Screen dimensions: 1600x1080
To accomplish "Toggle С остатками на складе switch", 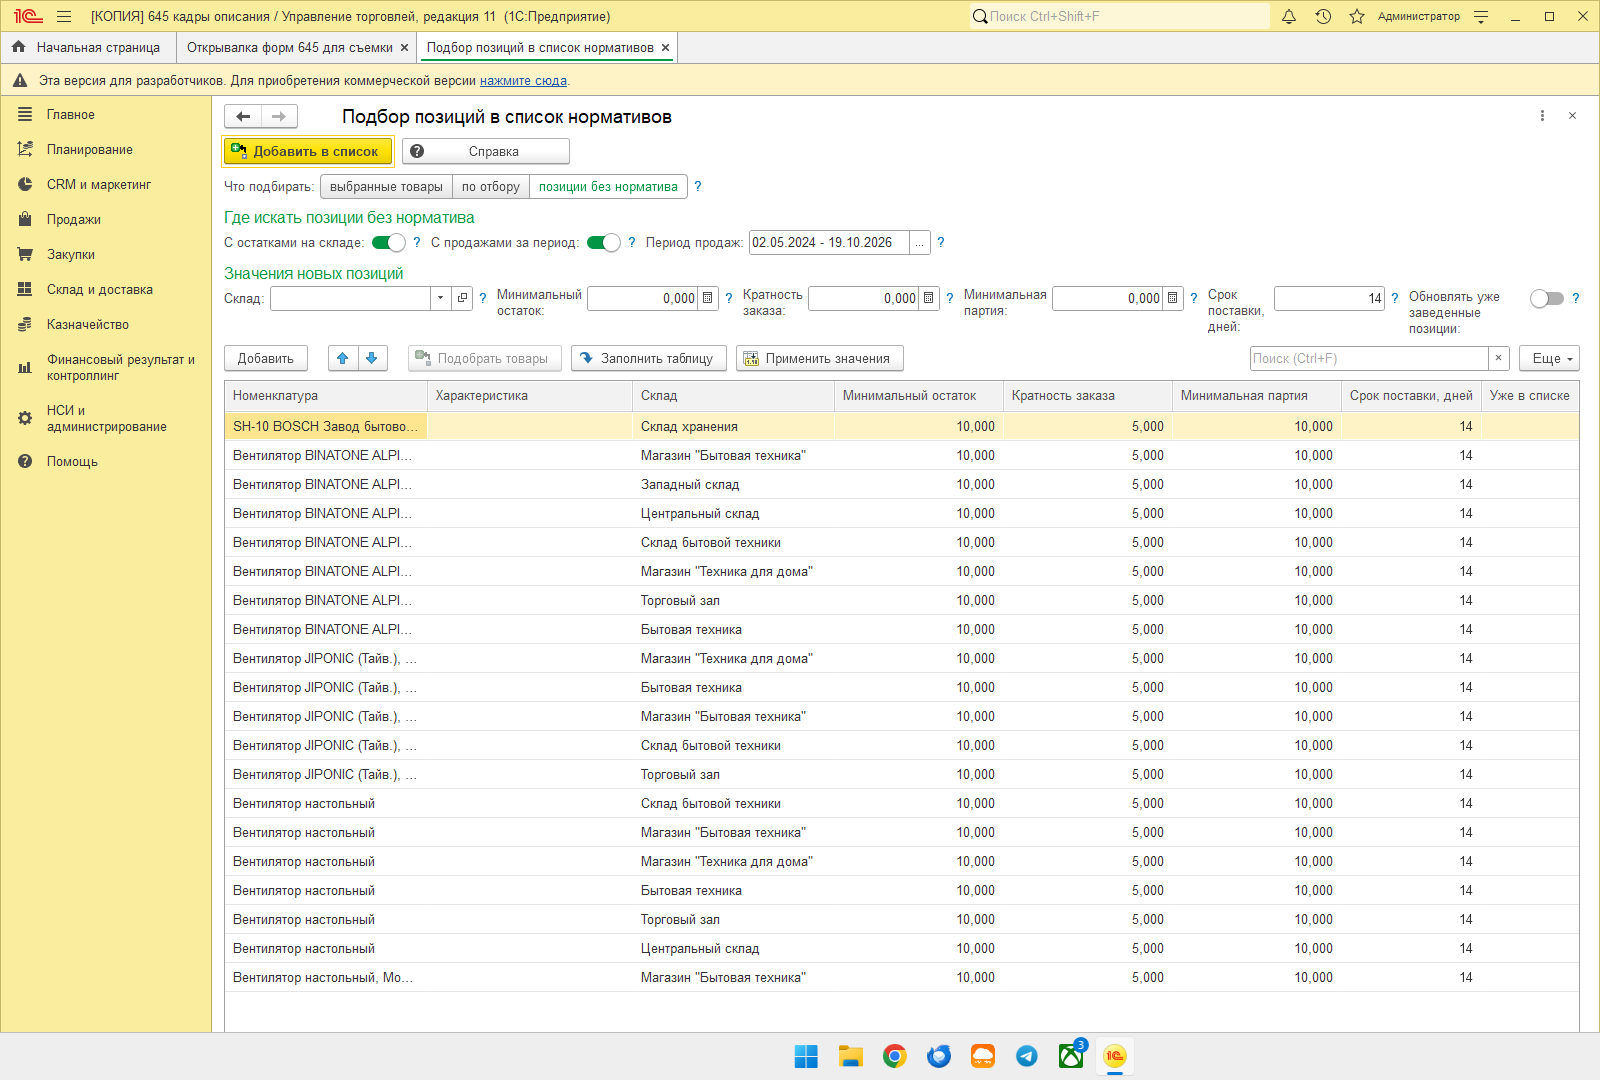I will click(x=388, y=242).
